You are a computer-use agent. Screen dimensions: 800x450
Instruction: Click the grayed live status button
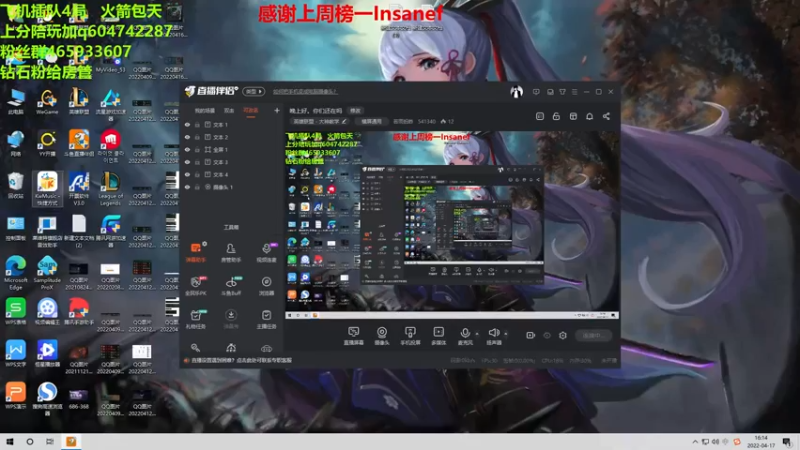(x=593, y=336)
